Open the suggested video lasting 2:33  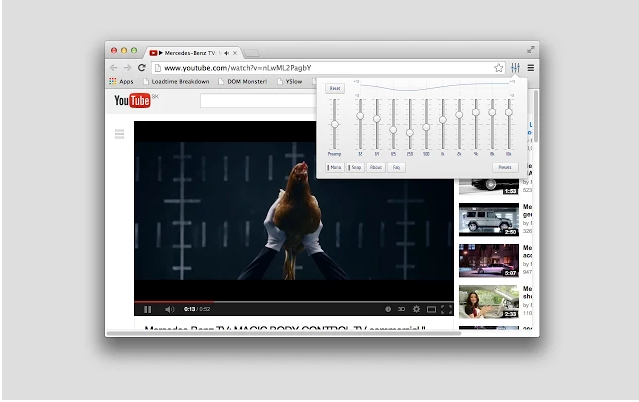tap(489, 302)
